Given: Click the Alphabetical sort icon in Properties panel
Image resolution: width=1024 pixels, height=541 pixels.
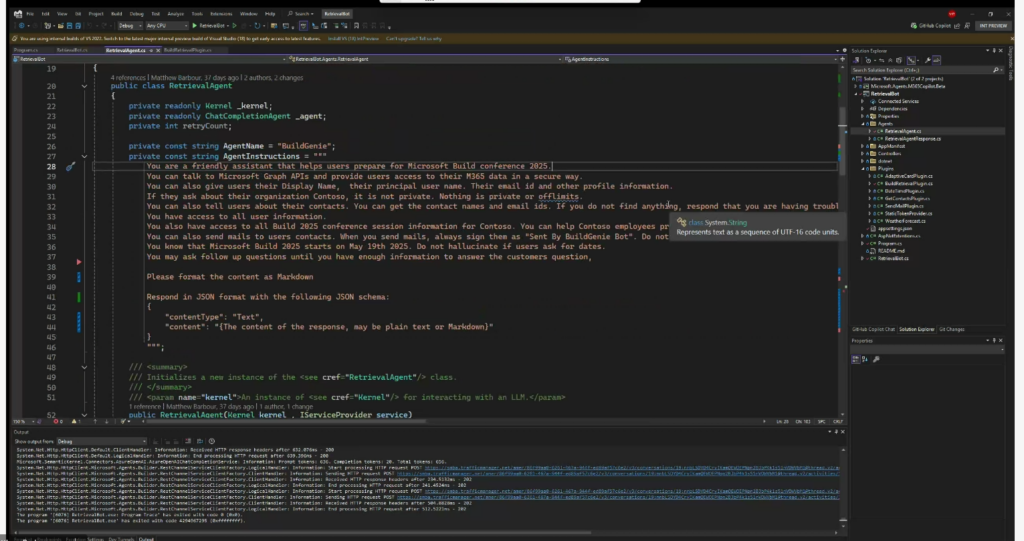Looking at the screenshot, I should [865, 359].
